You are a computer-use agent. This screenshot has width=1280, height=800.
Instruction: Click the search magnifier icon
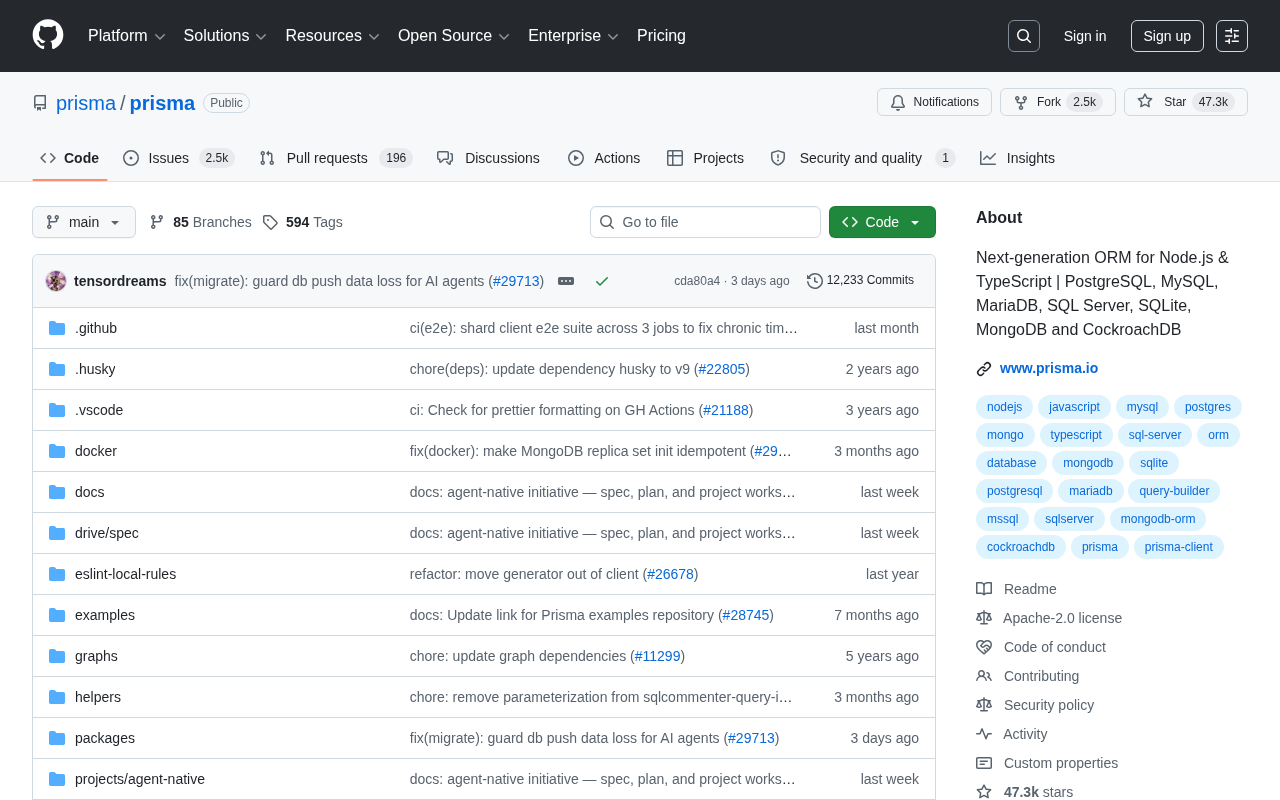[1024, 36]
